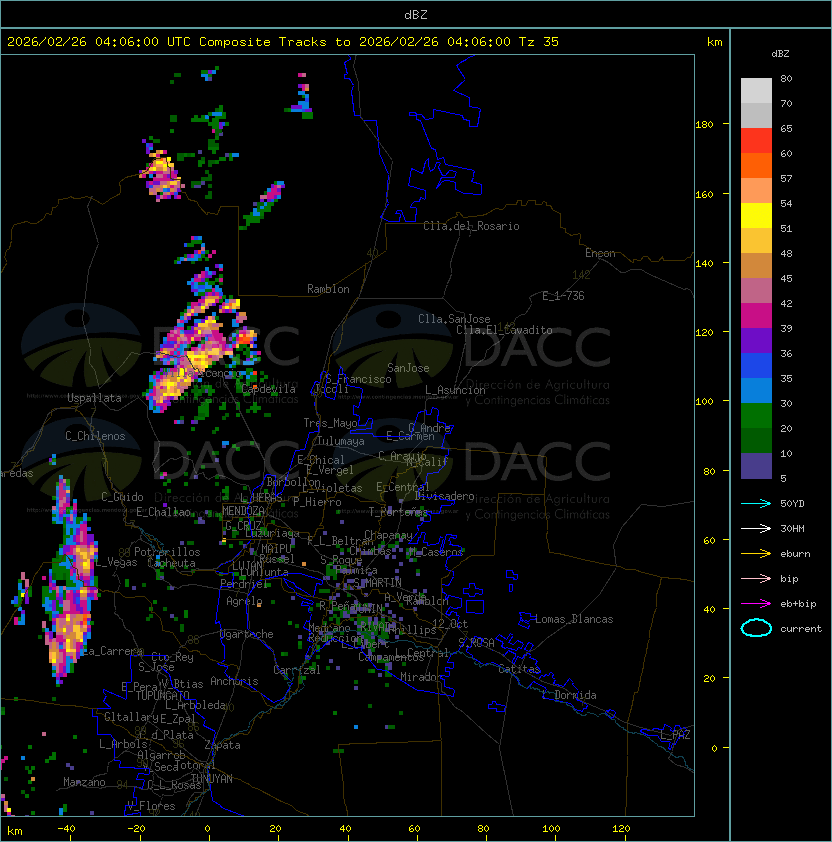Click the 'eburn' legend label
The width and height of the screenshot is (832, 842).
click(x=795, y=554)
